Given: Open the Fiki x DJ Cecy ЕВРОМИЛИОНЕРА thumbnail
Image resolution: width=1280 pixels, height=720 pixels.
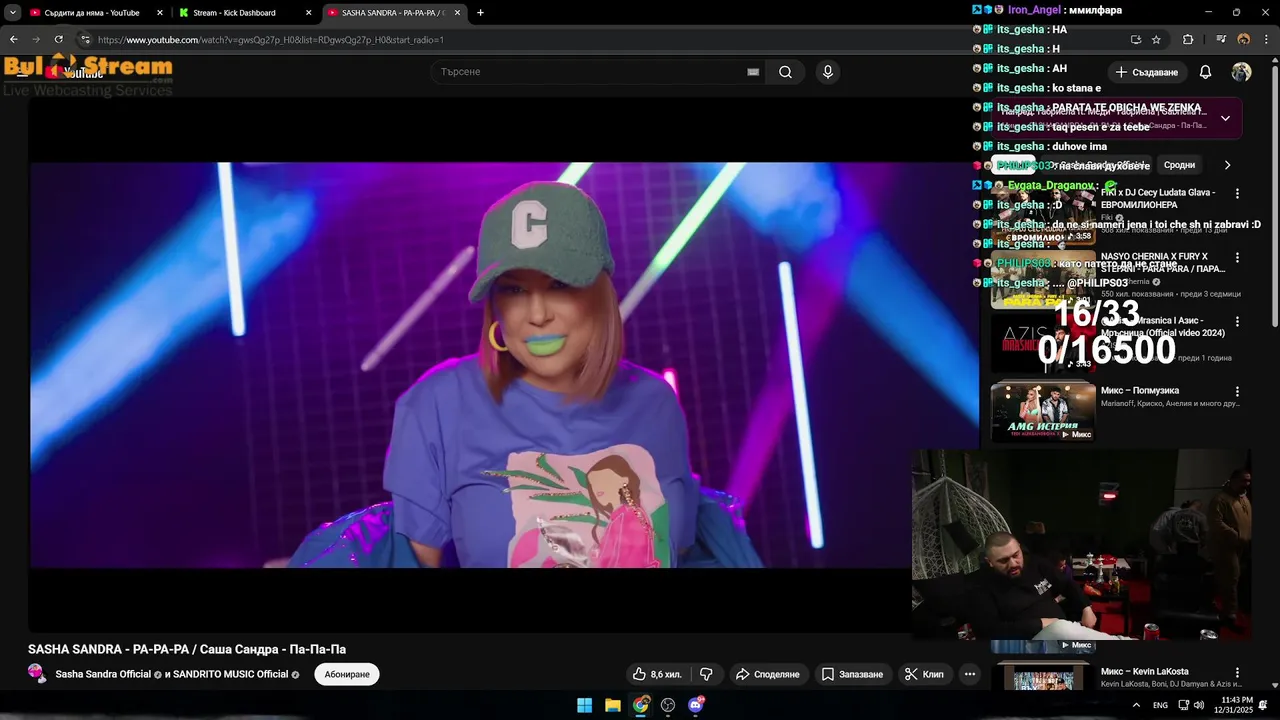Looking at the screenshot, I should point(1043,215).
